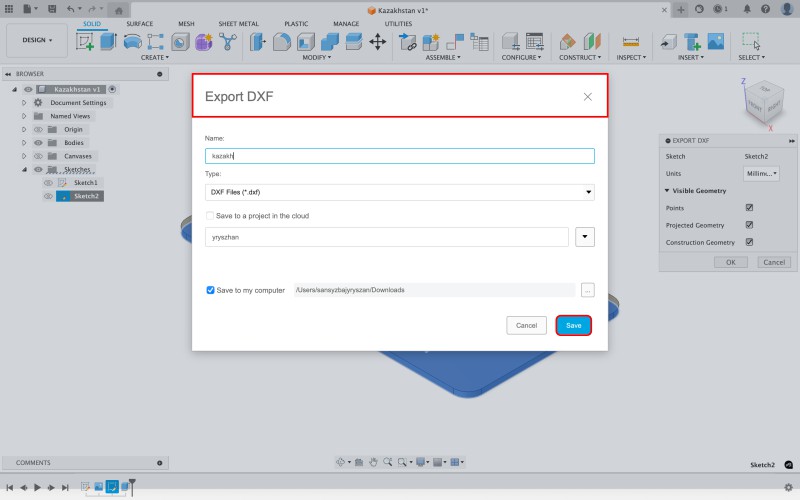Open the Data Panel grid icon

(9, 9)
